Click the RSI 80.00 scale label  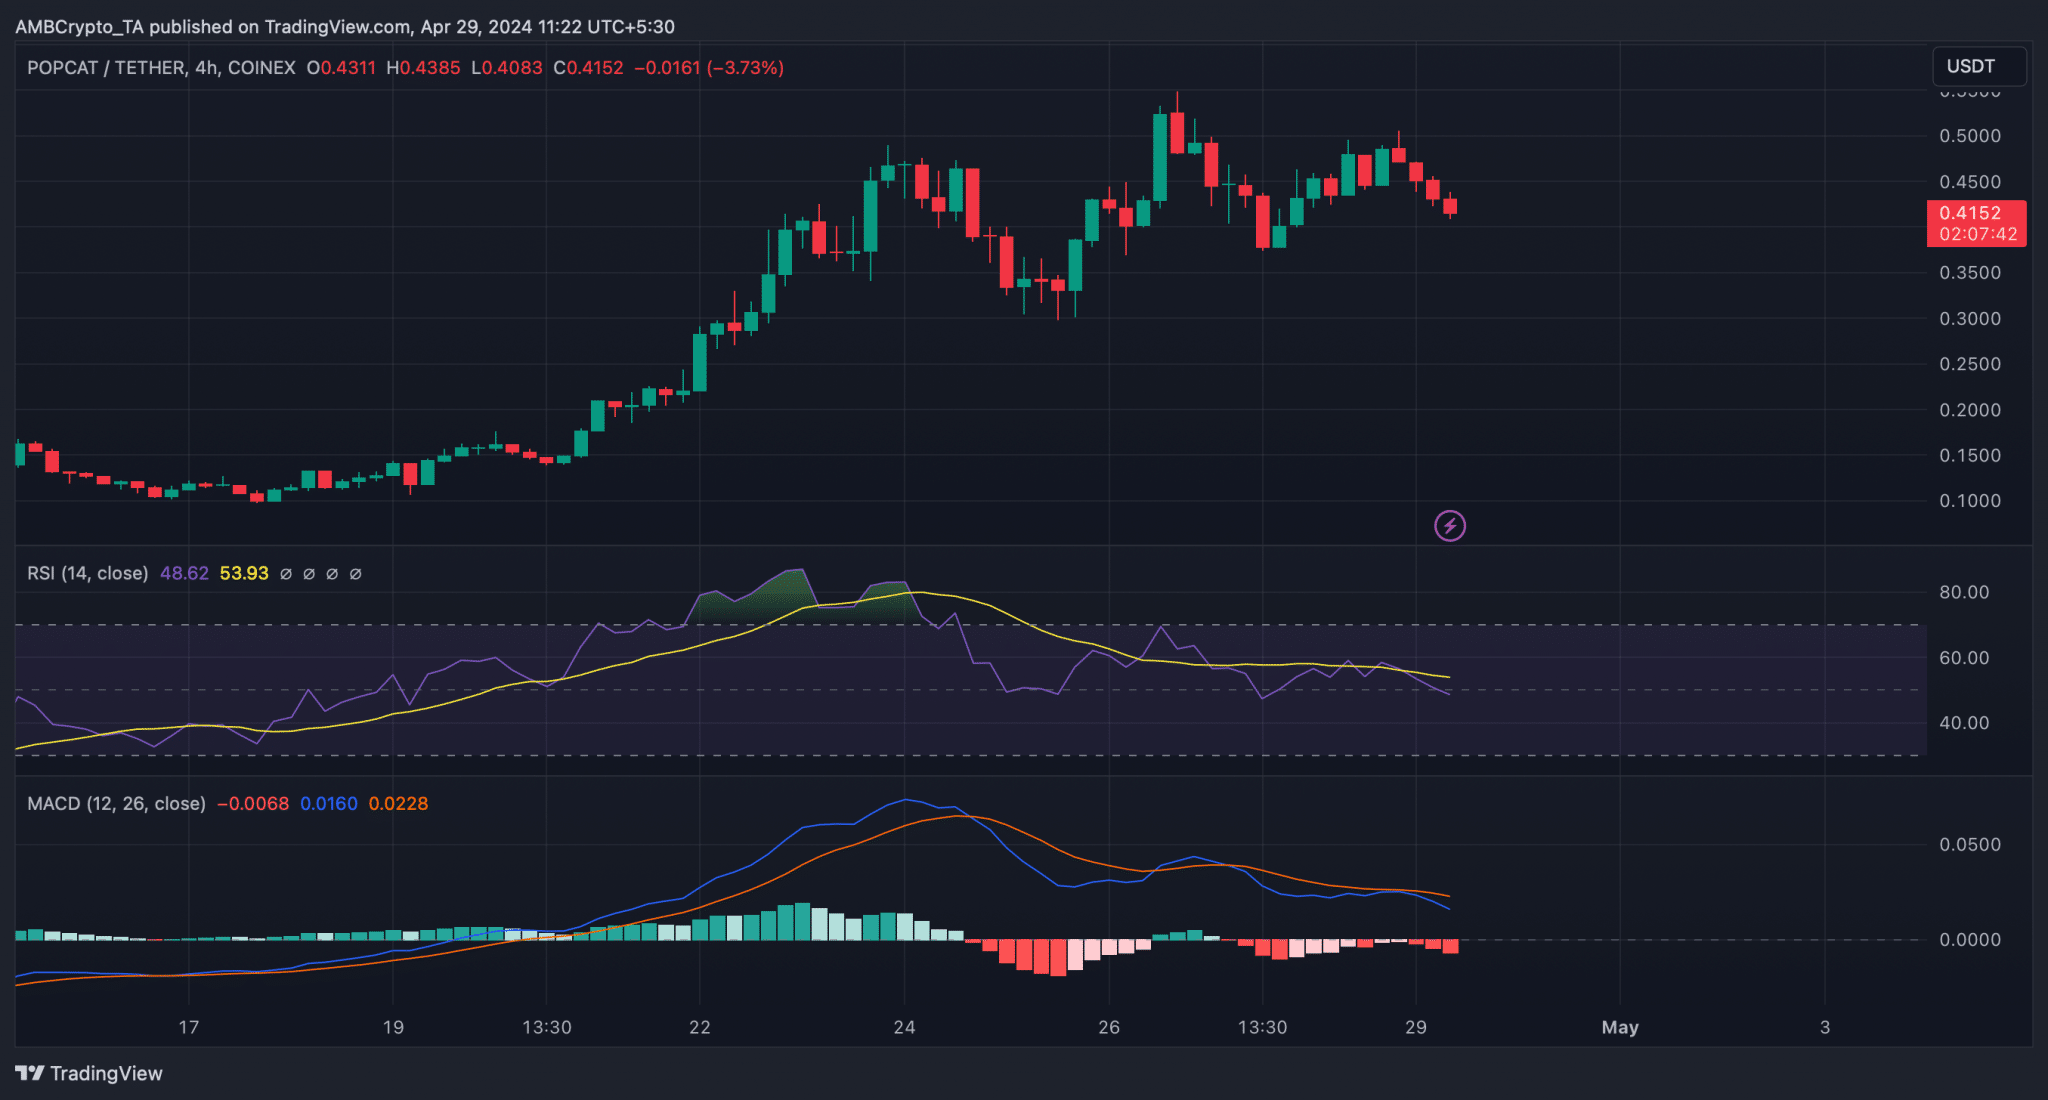click(1964, 592)
